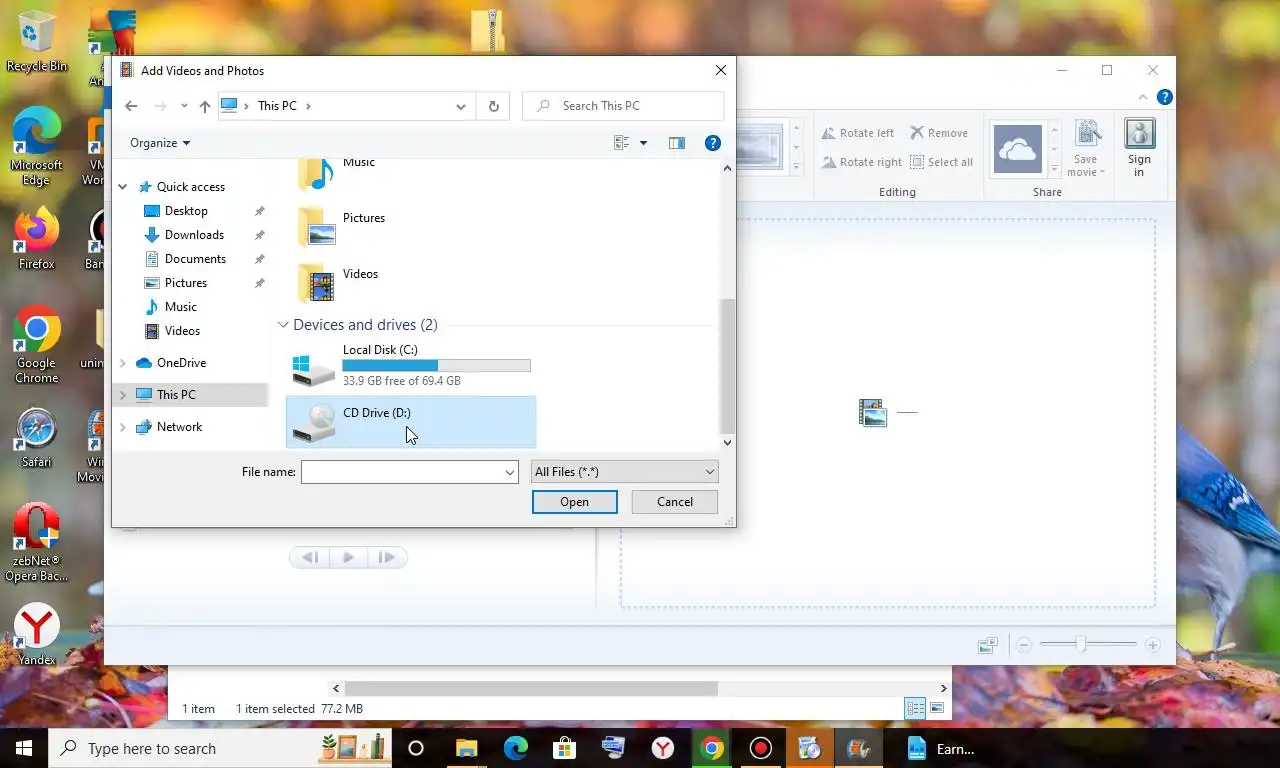1280x768 pixels.
Task: Click Rotate right in Movie Maker ribbon
Action: click(x=862, y=162)
